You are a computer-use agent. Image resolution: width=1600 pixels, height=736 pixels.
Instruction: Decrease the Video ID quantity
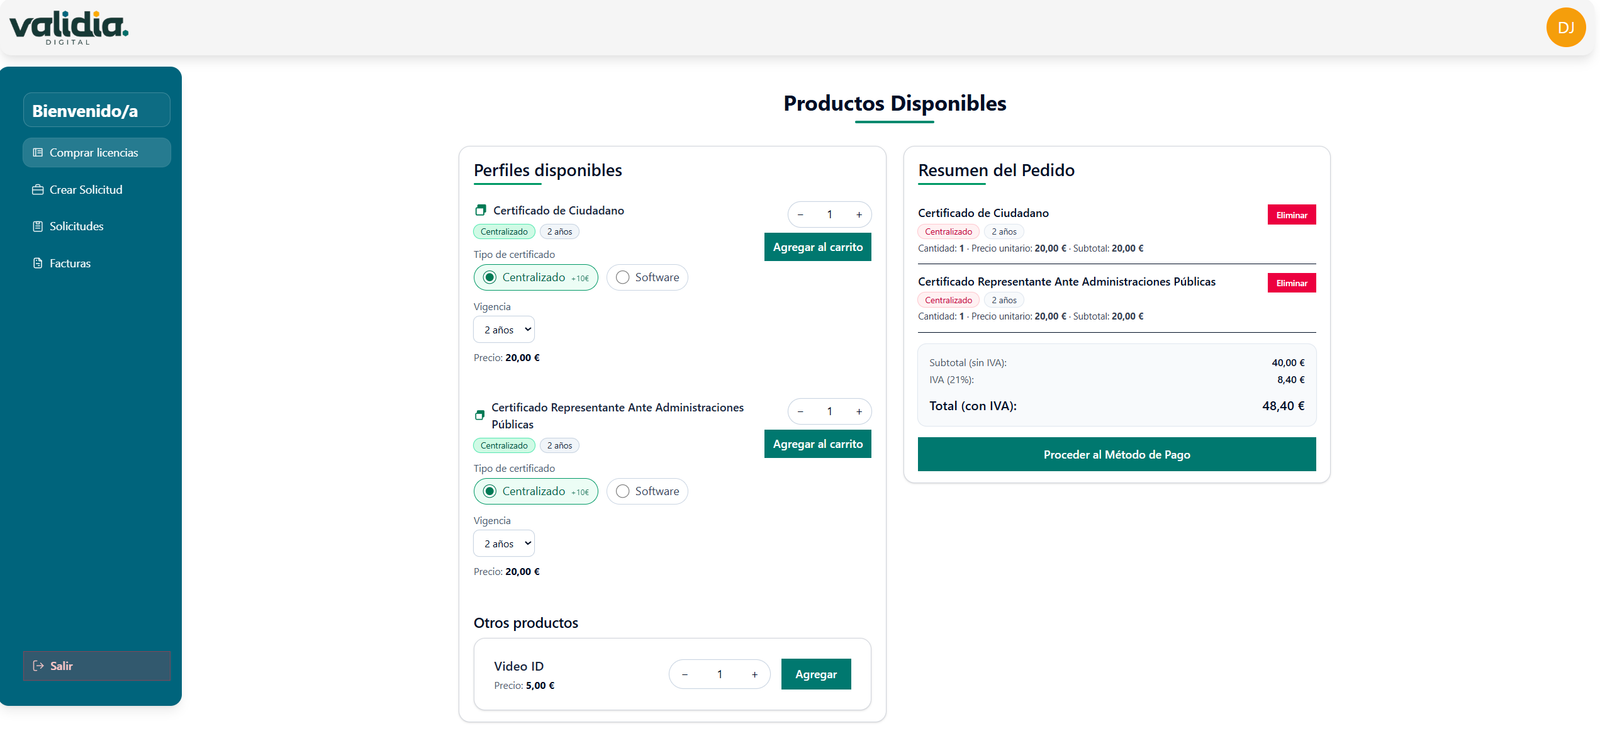685,675
